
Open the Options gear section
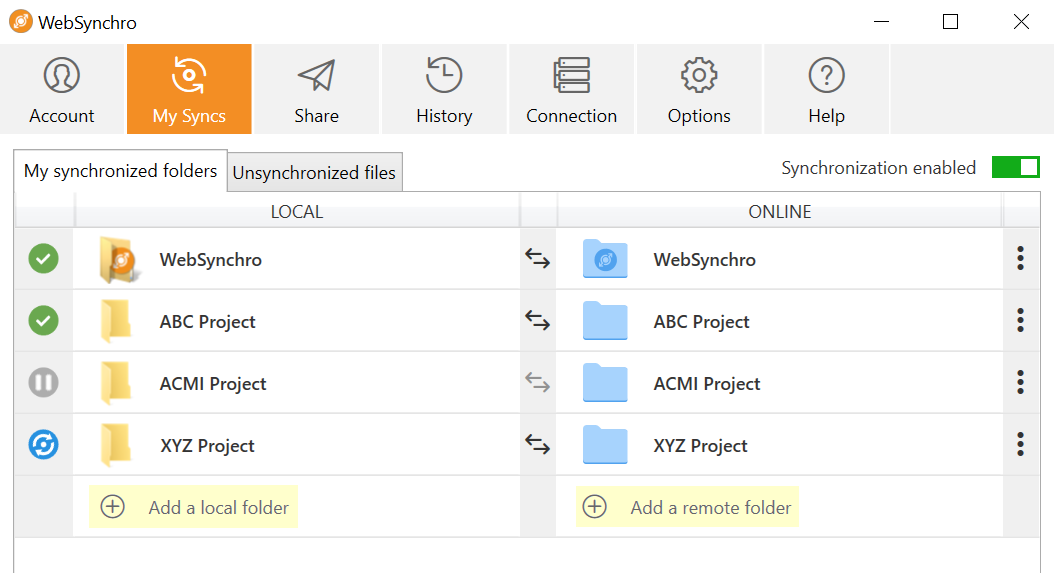point(699,89)
